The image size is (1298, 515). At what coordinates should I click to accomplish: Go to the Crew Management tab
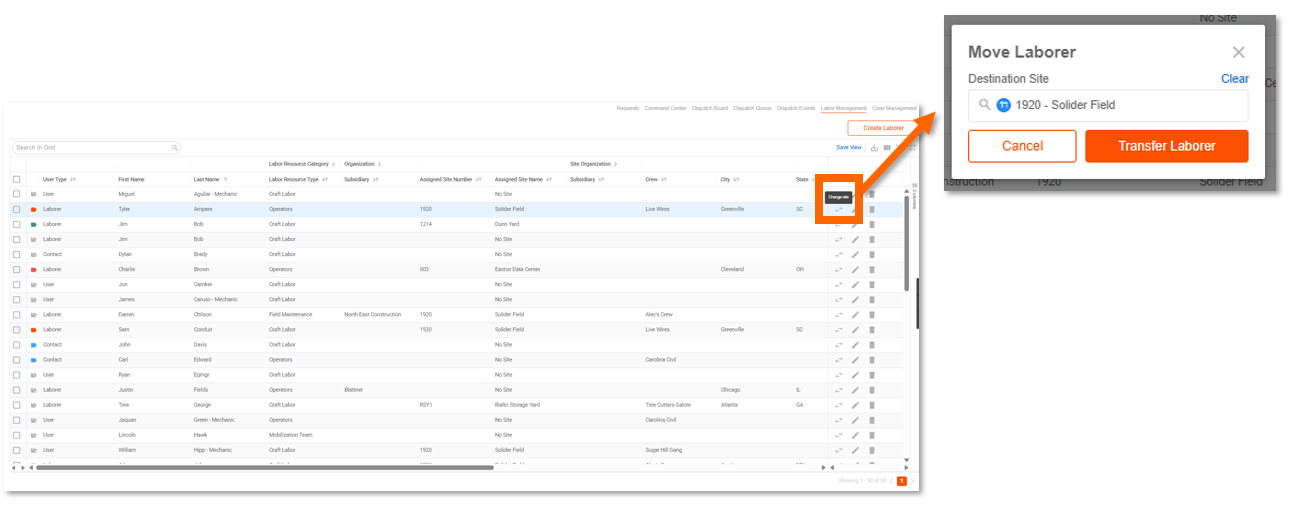click(894, 108)
